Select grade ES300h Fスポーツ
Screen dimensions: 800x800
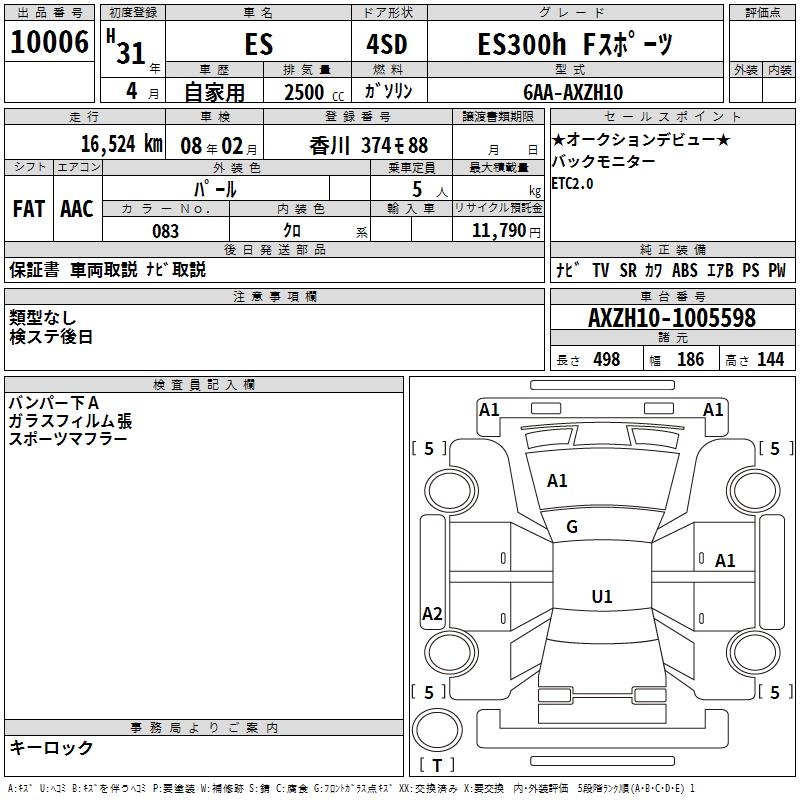point(575,44)
